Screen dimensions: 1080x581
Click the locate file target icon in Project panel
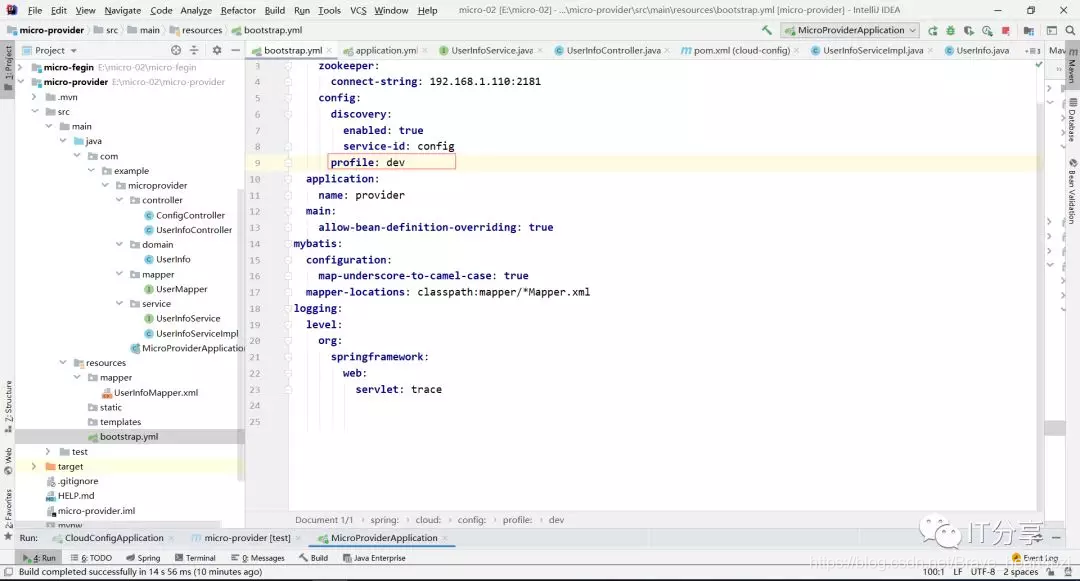point(176,50)
